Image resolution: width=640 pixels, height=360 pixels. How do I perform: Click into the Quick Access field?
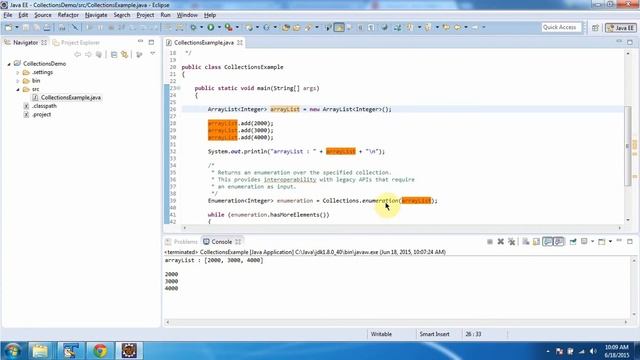(561, 27)
